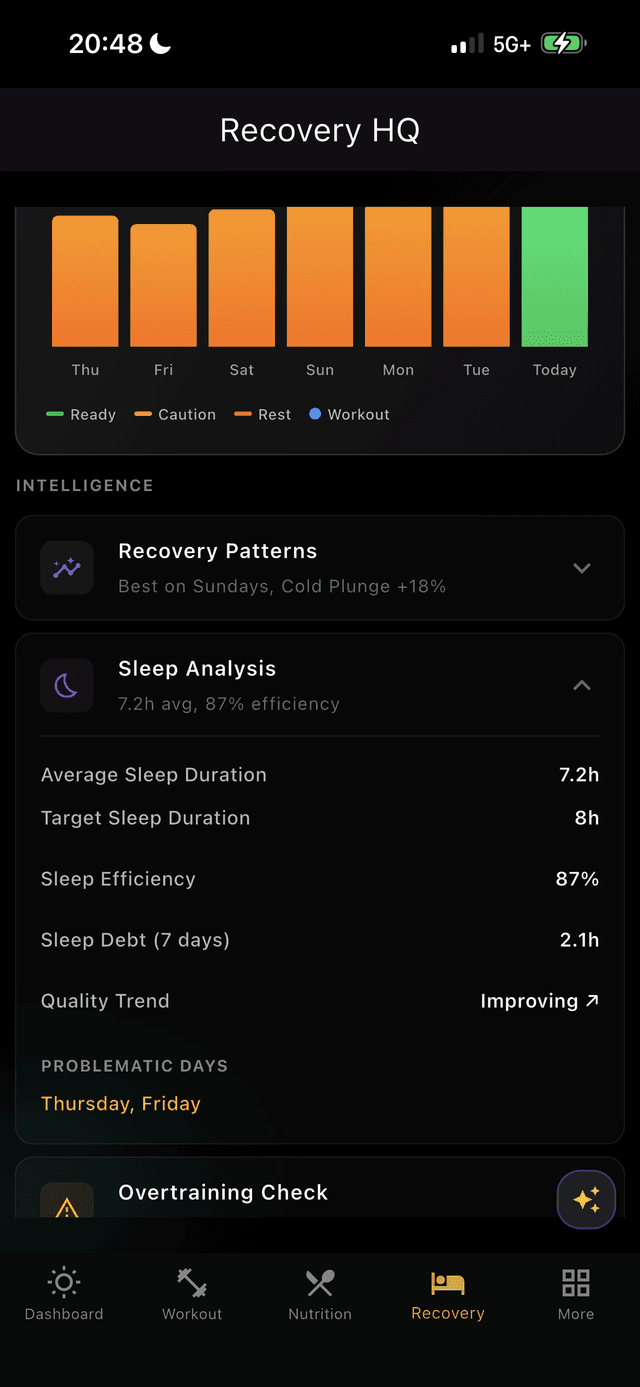Screen dimensions: 640x1387
Task: Expand the Recovery Patterns section
Action: (x=582, y=567)
